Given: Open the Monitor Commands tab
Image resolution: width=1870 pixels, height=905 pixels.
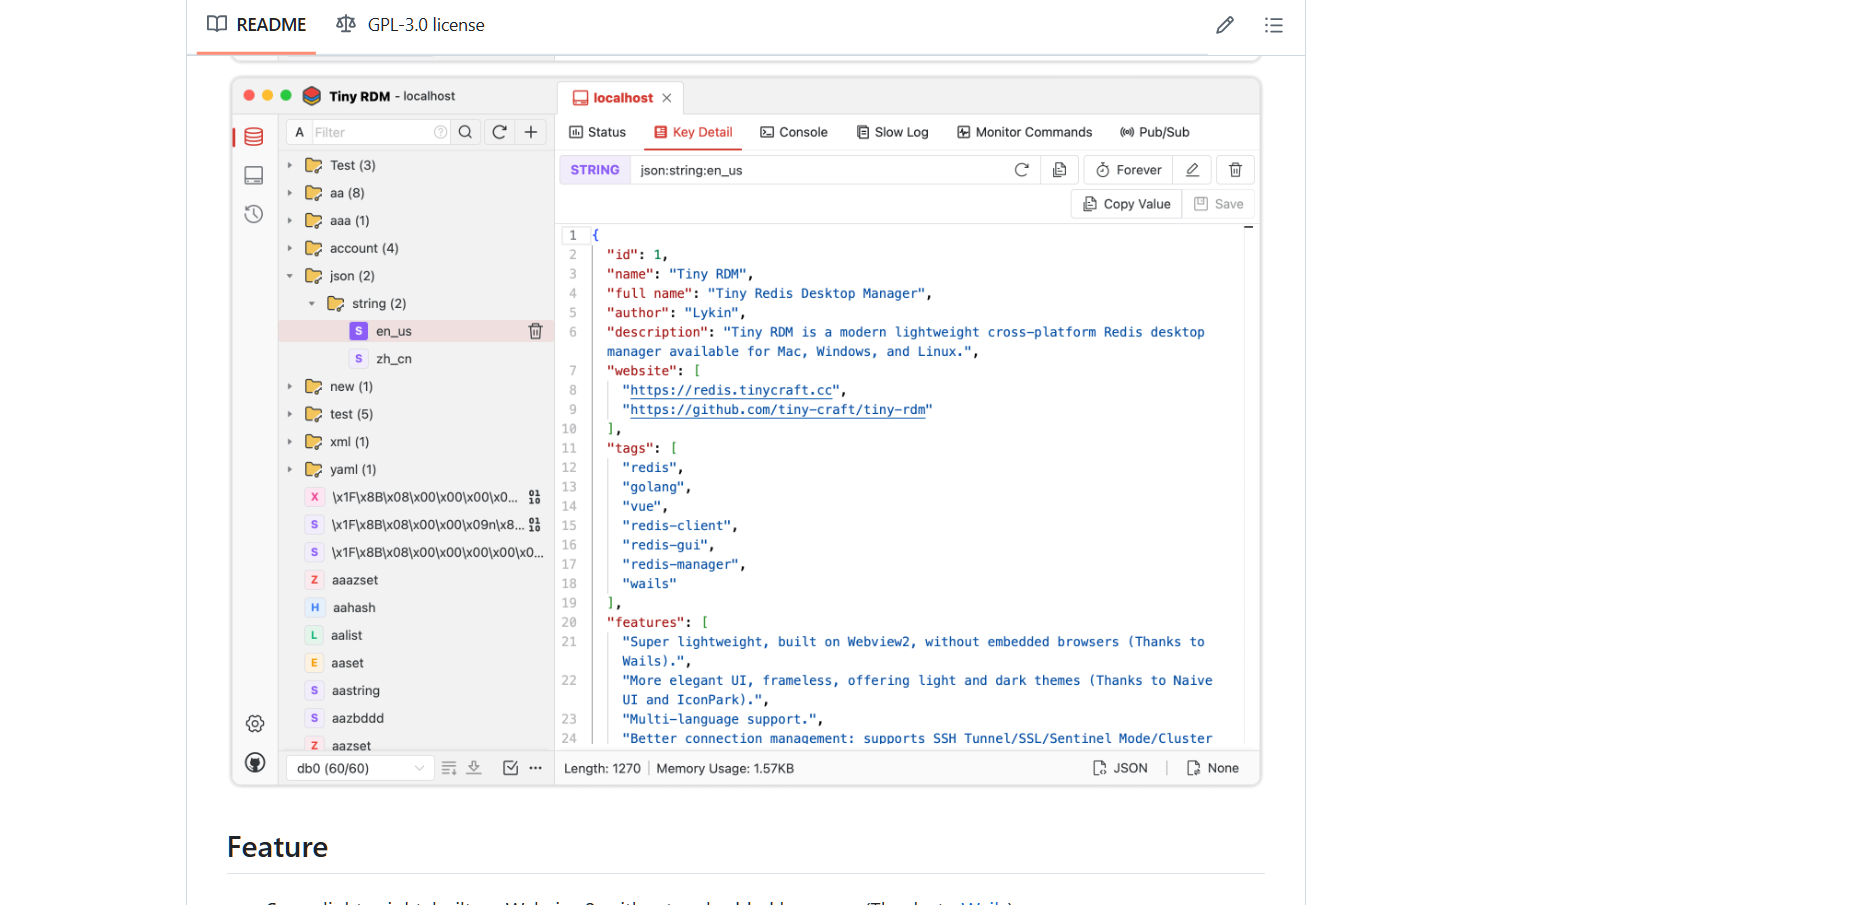Looking at the screenshot, I should [1024, 132].
